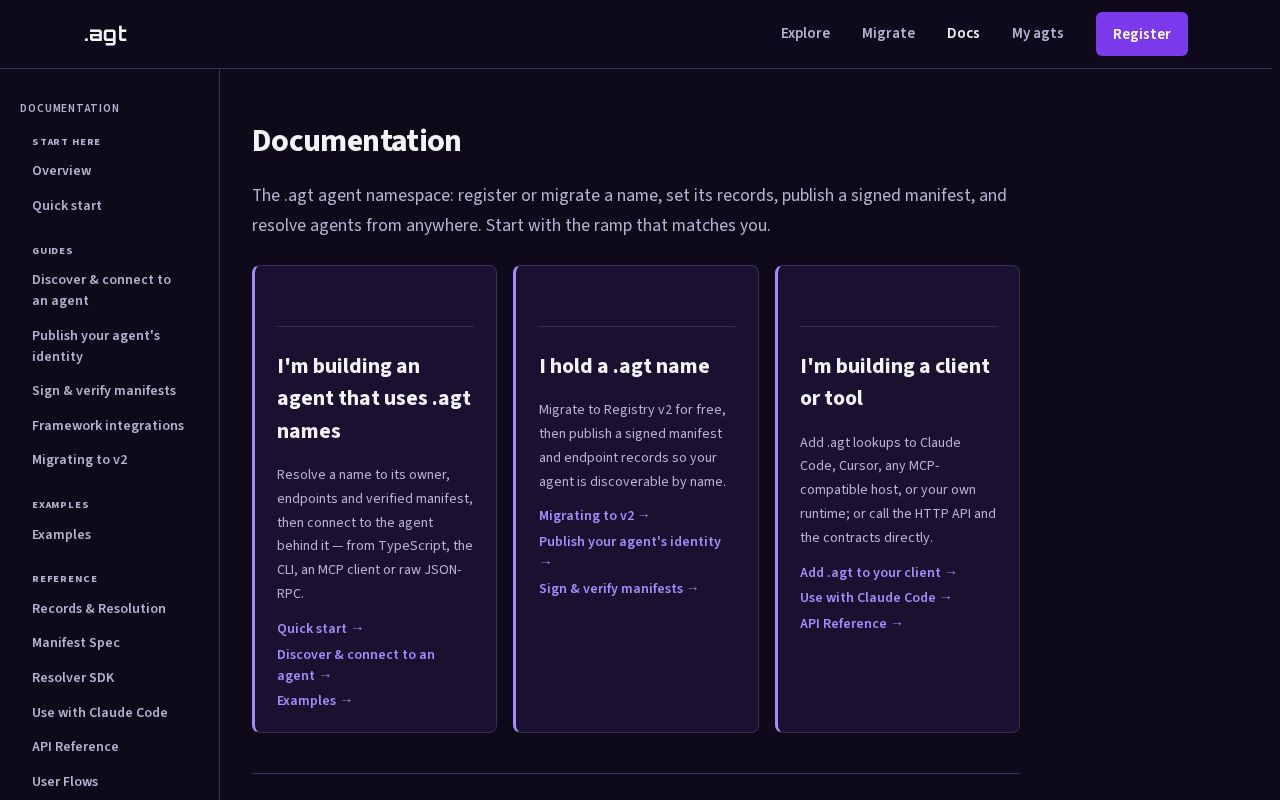Click the purple Register button
Viewport: 1280px width, 800px height.
1141,34
